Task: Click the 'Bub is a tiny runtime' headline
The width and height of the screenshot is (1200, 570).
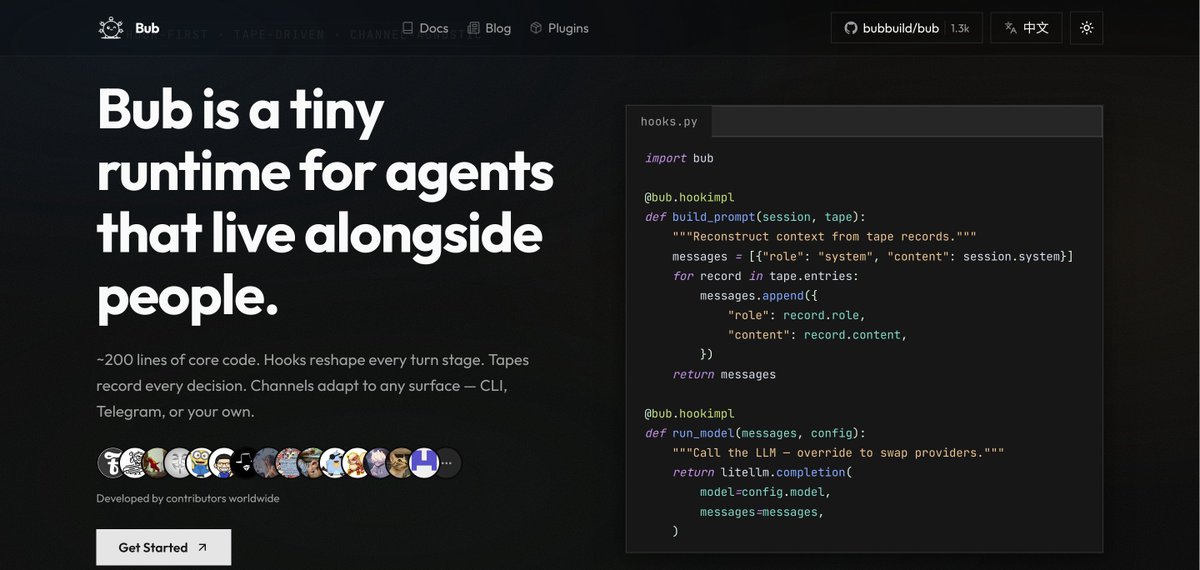Action: pos(325,200)
